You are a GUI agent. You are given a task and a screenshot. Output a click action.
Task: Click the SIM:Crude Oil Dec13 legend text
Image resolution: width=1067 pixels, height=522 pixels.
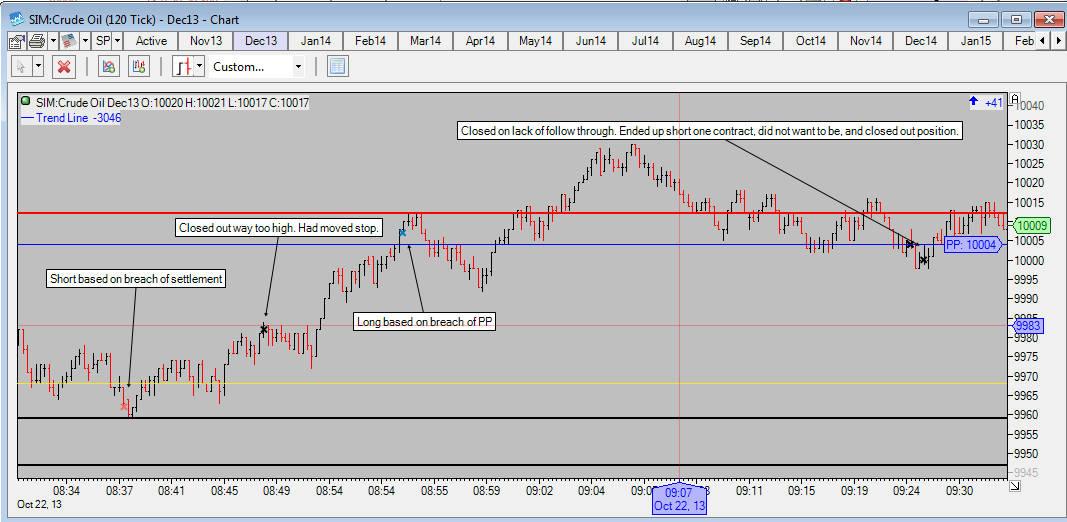pos(173,103)
